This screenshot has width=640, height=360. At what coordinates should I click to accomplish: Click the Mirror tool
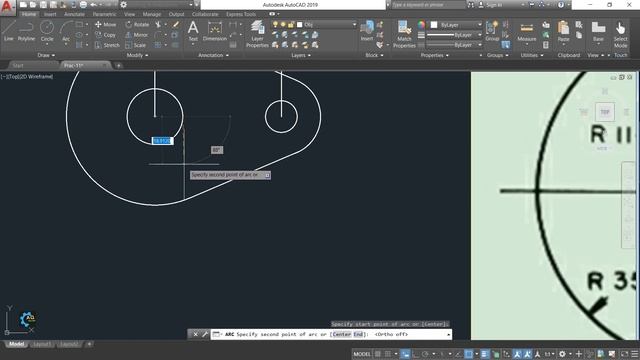136,35
